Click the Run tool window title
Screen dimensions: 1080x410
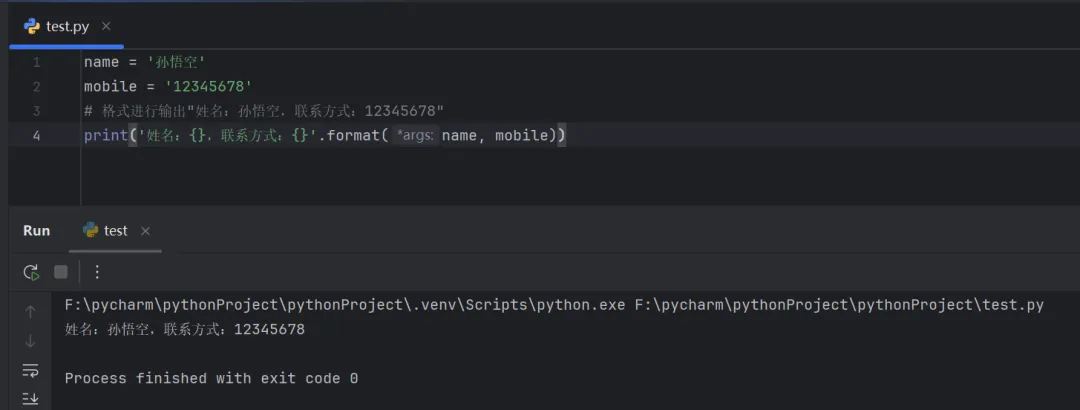point(37,231)
